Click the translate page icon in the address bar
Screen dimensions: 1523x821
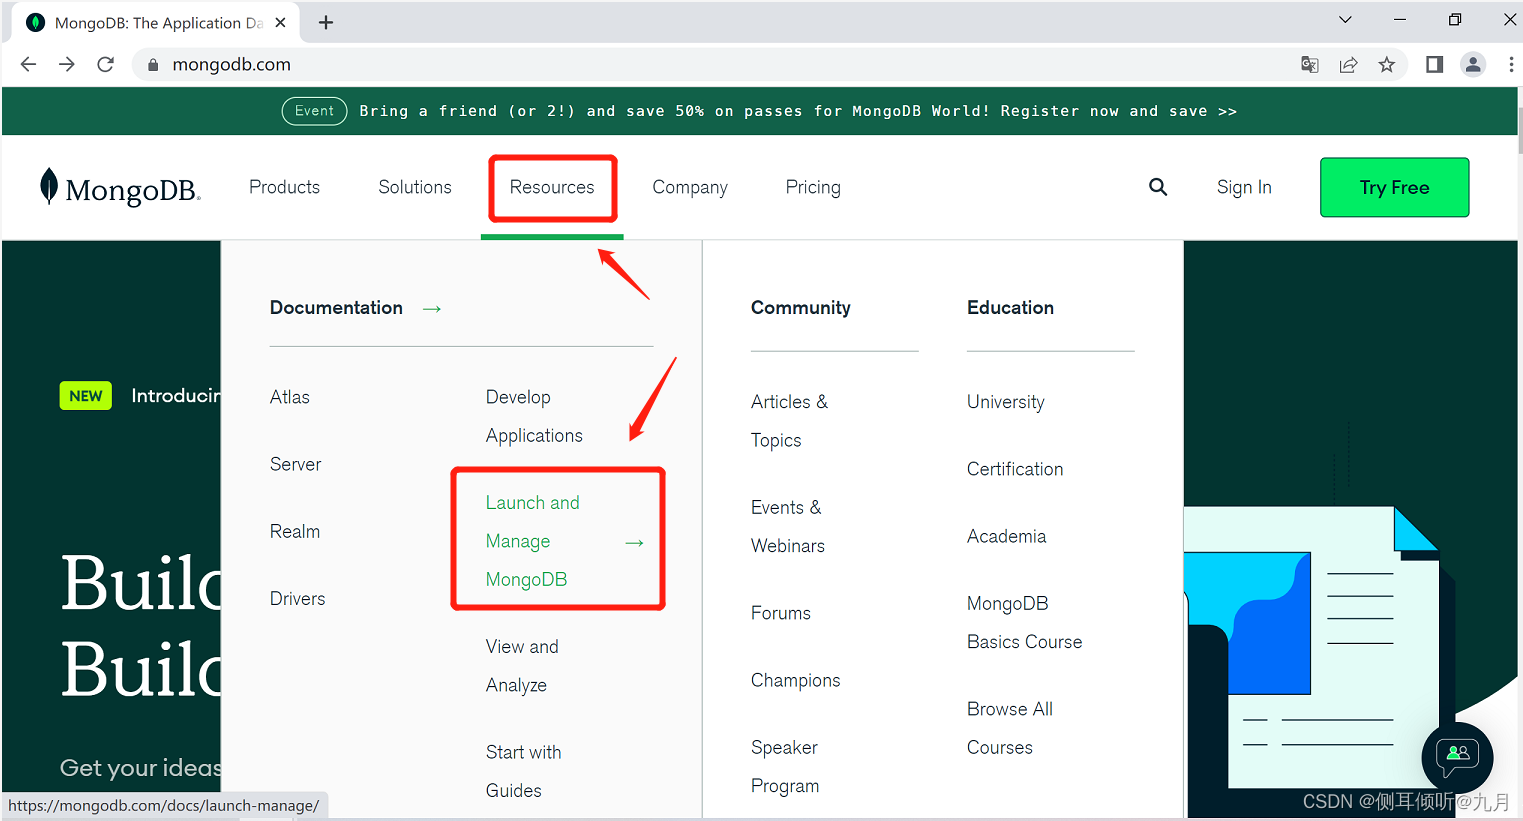(1310, 64)
